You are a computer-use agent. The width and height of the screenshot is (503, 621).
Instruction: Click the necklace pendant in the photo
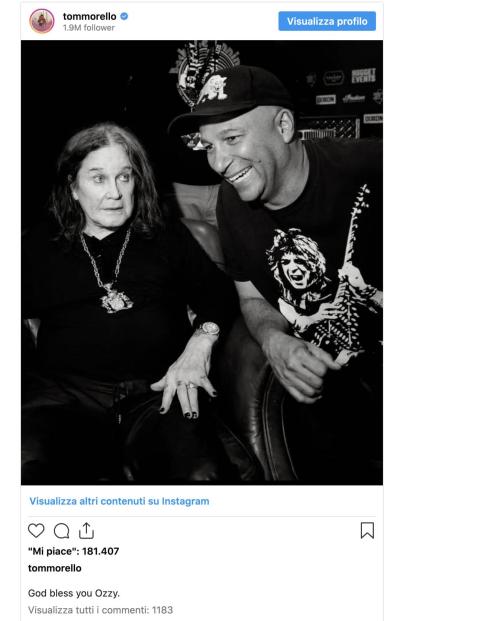[116, 300]
